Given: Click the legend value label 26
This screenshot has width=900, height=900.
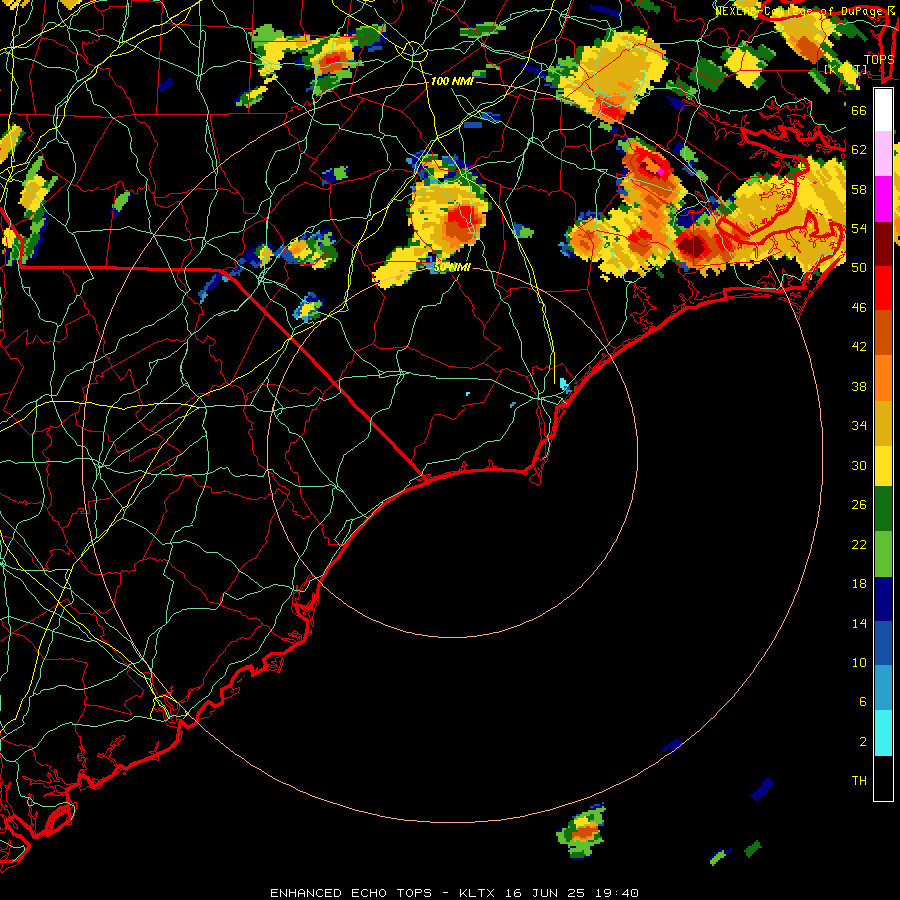Looking at the screenshot, I should coord(859,505).
